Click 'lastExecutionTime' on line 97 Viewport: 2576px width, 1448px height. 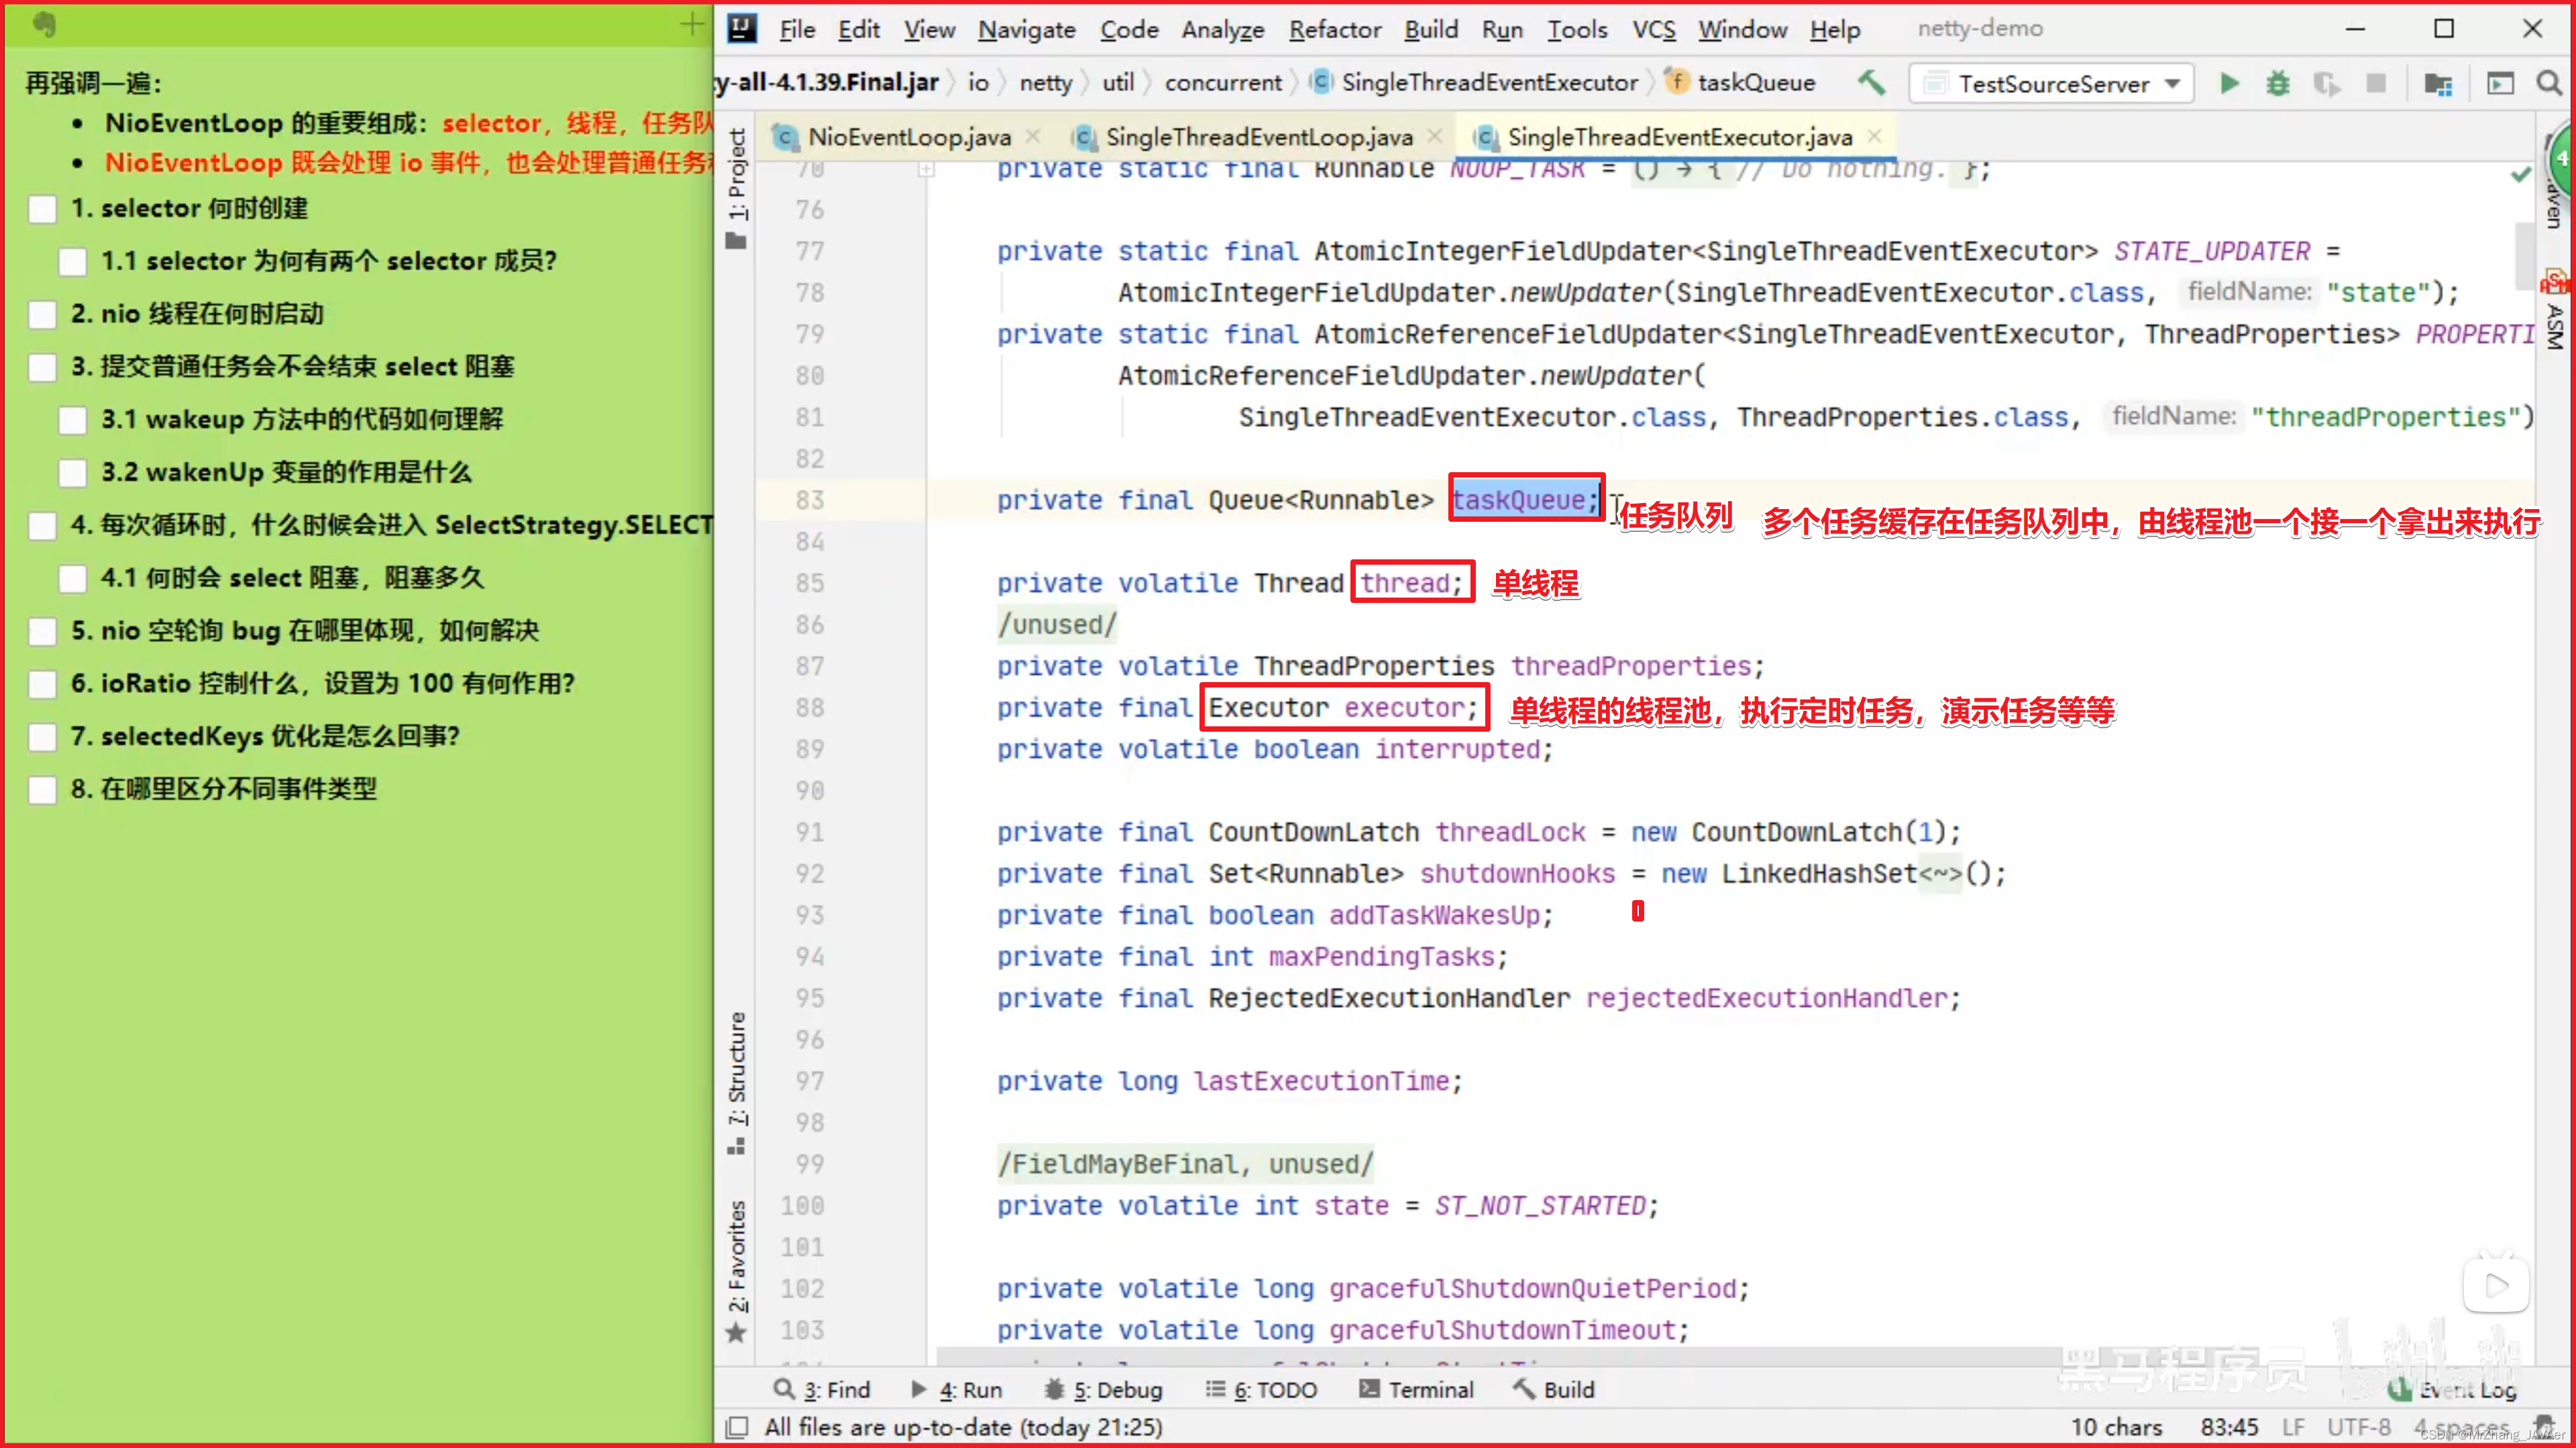point(1322,1081)
